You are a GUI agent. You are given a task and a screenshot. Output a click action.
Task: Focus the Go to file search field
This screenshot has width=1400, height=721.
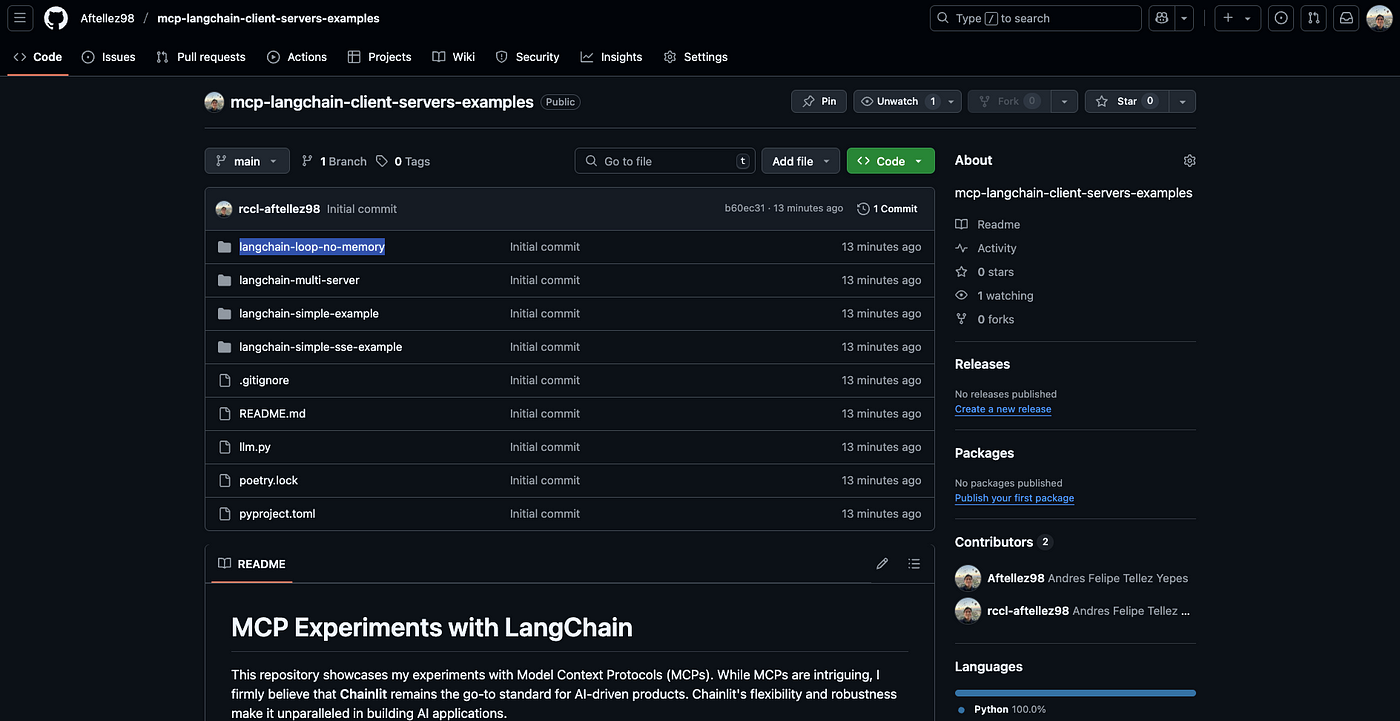coord(665,161)
